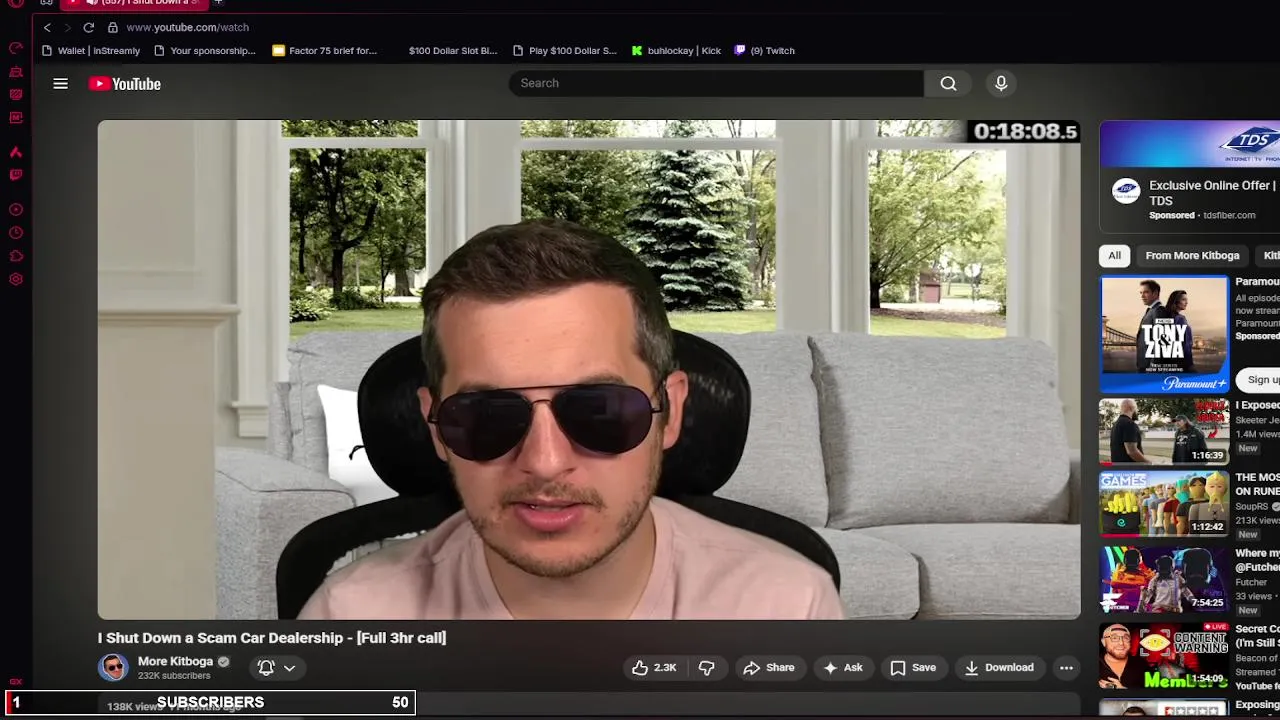Download the video
Image resolution: width=1280 pixels, height=720 pixels.
(998, 668)
